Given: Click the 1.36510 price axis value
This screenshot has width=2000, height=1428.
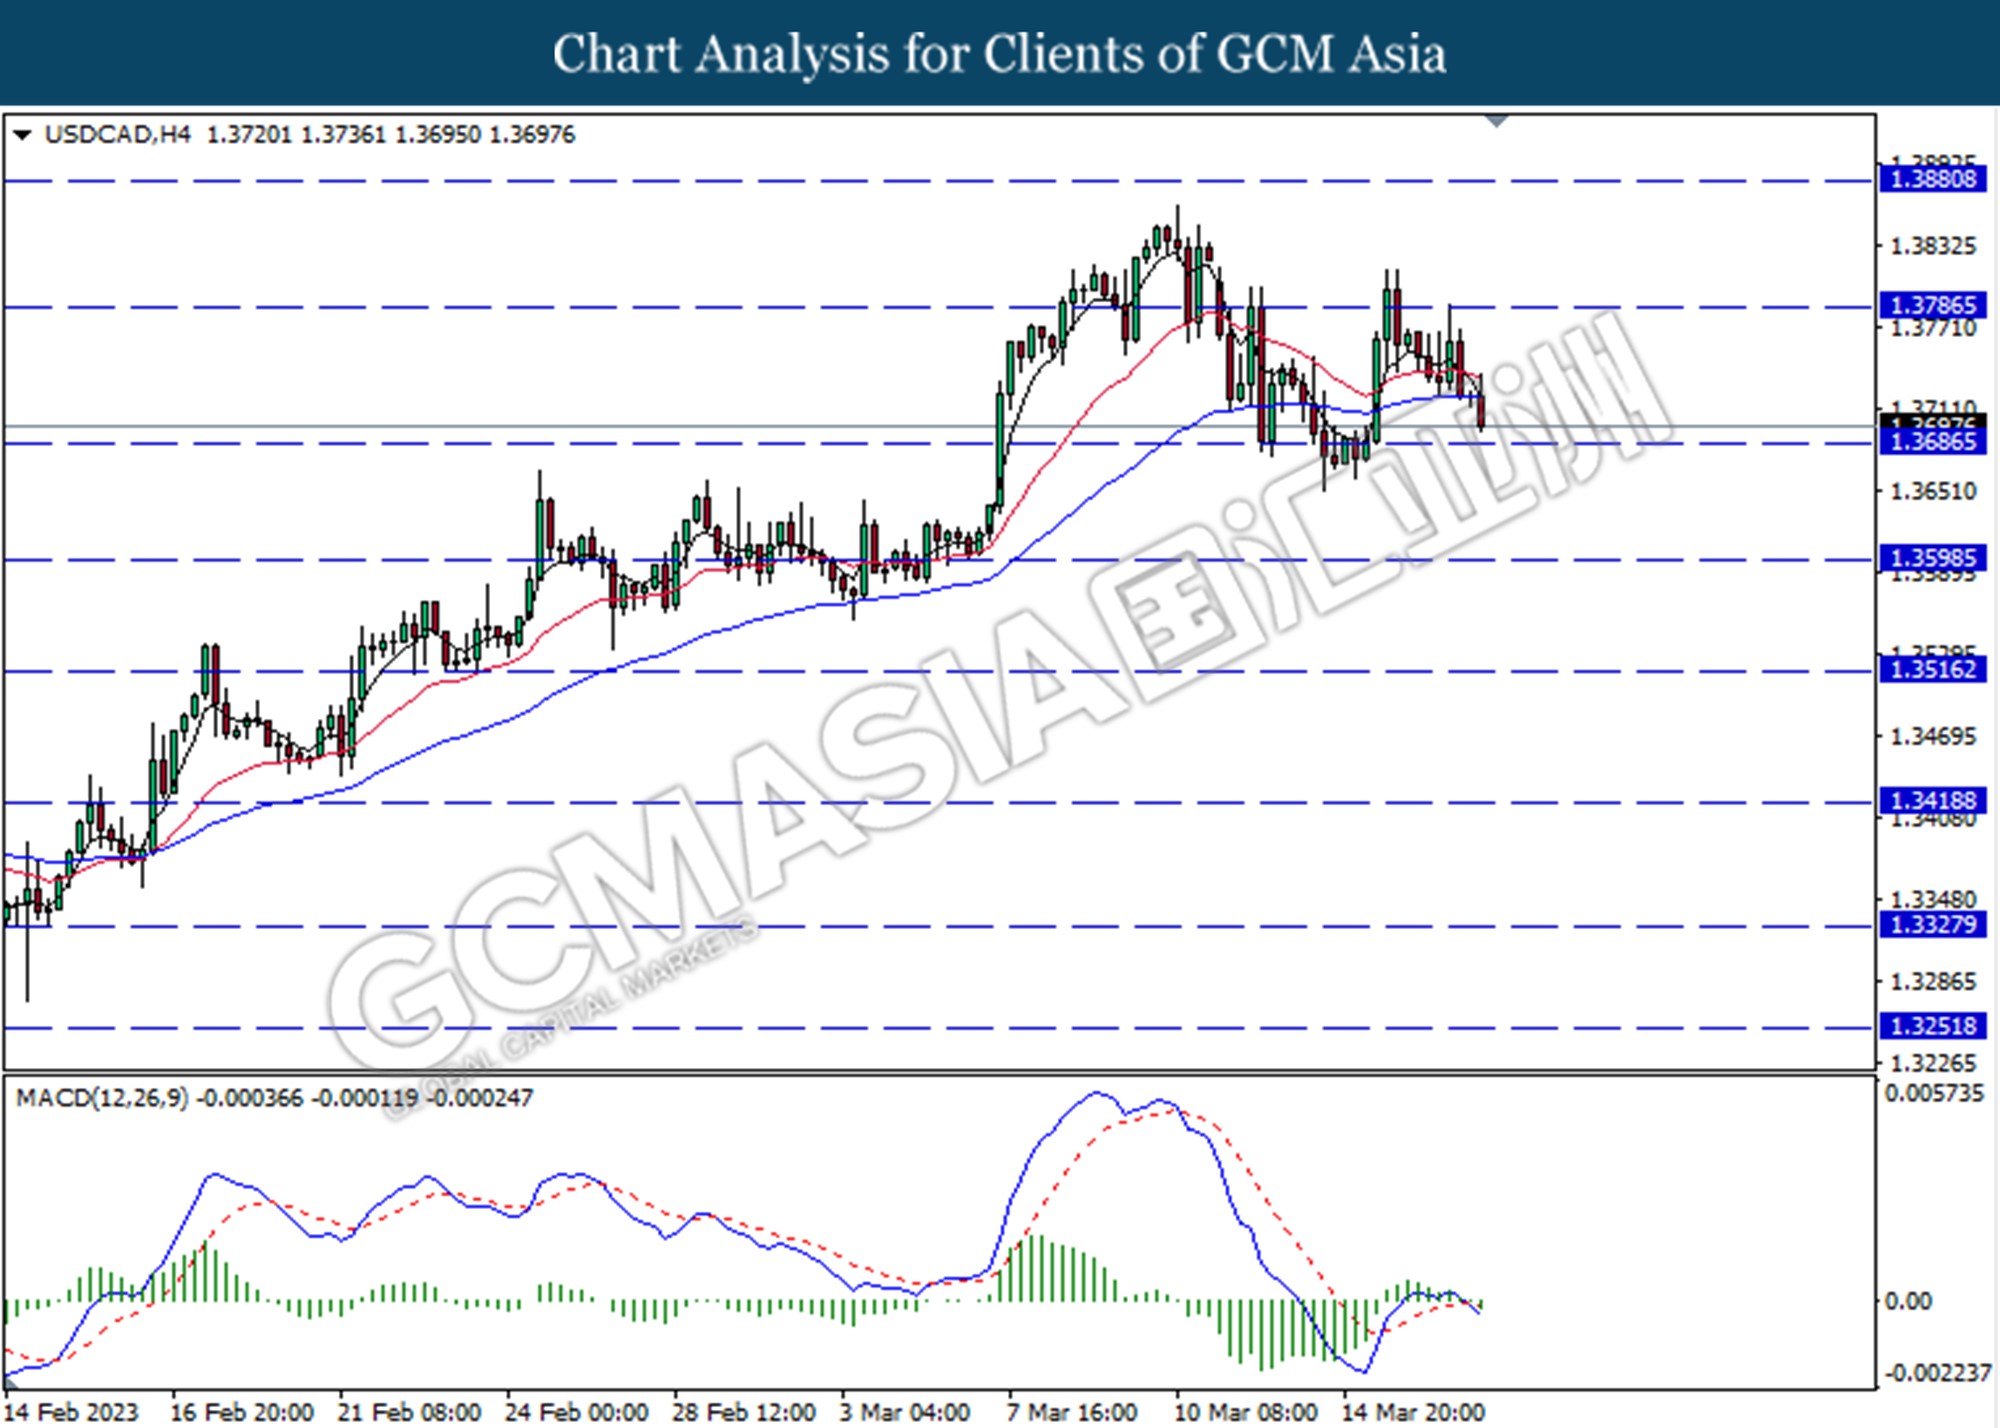Looking at the screenshot, I should point(1933,491).
